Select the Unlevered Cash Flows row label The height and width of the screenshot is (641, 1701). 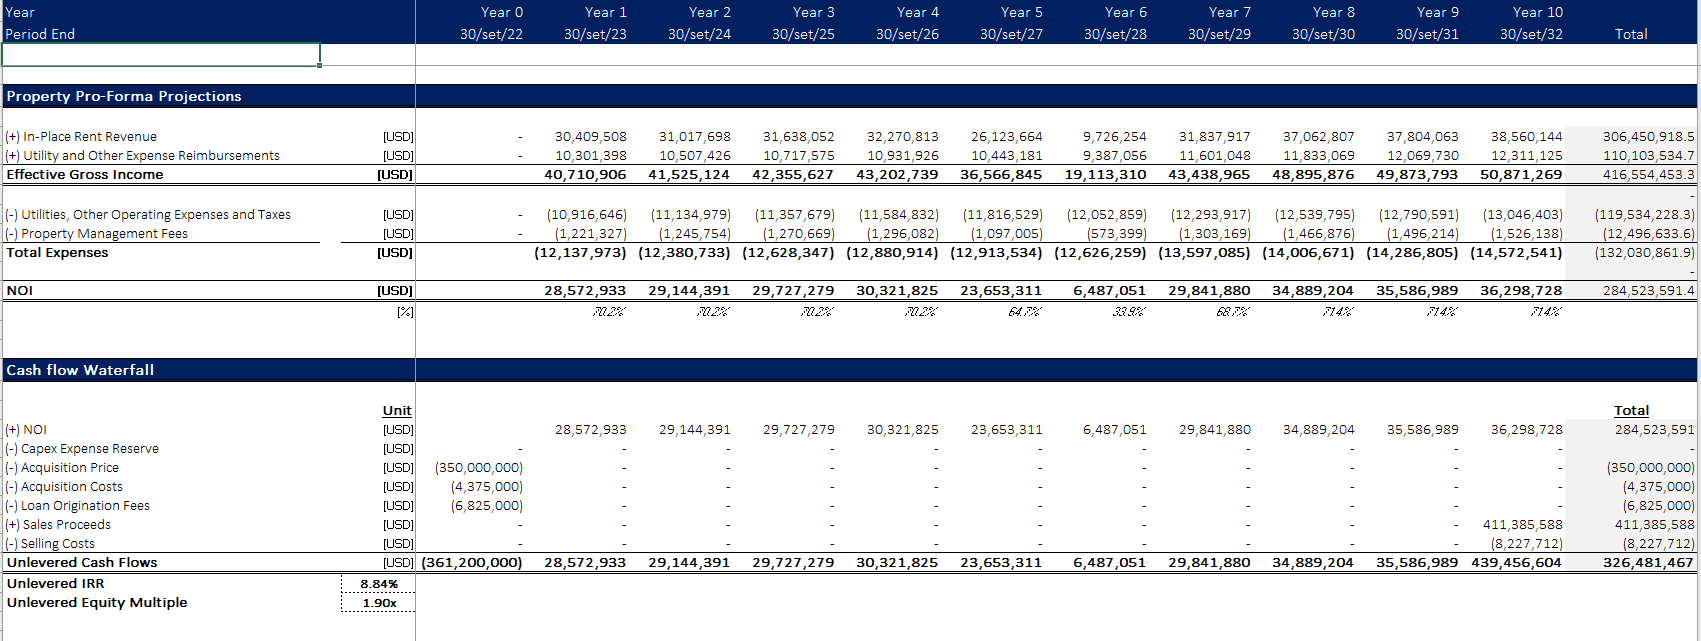click(82, 563)
